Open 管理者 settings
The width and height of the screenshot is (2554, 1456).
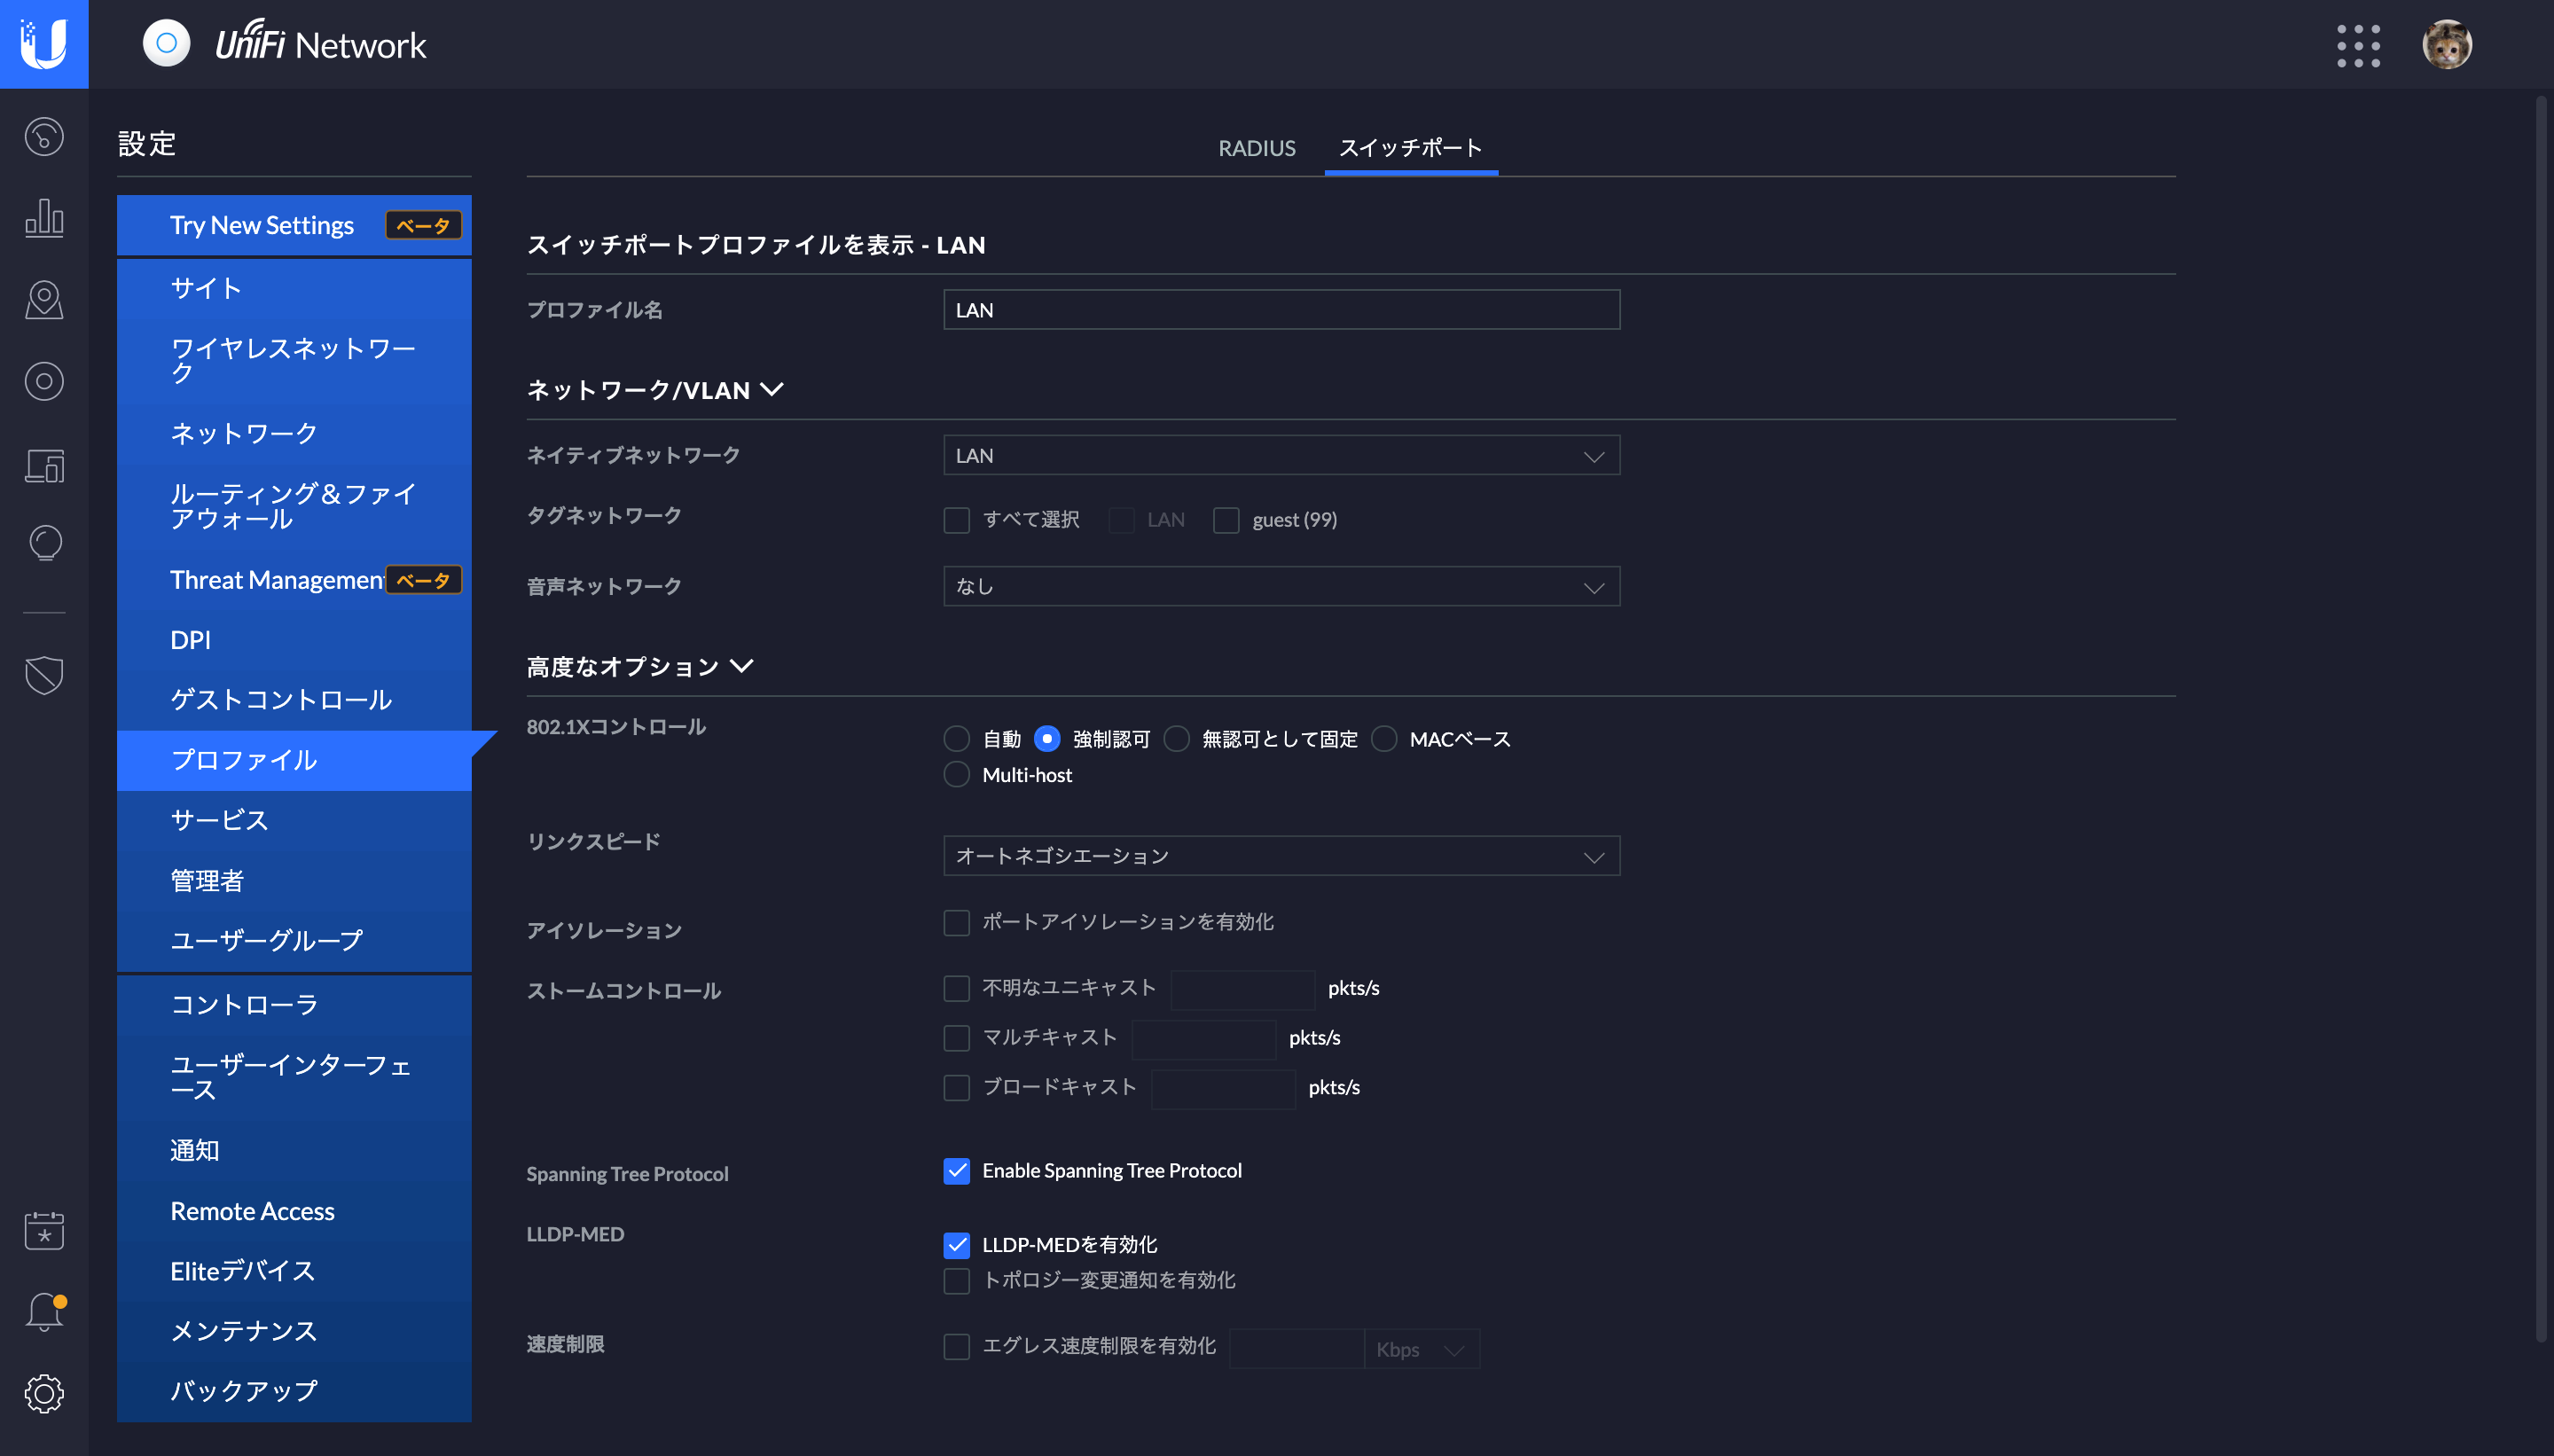pyautogui.click(x=294, y=881)
